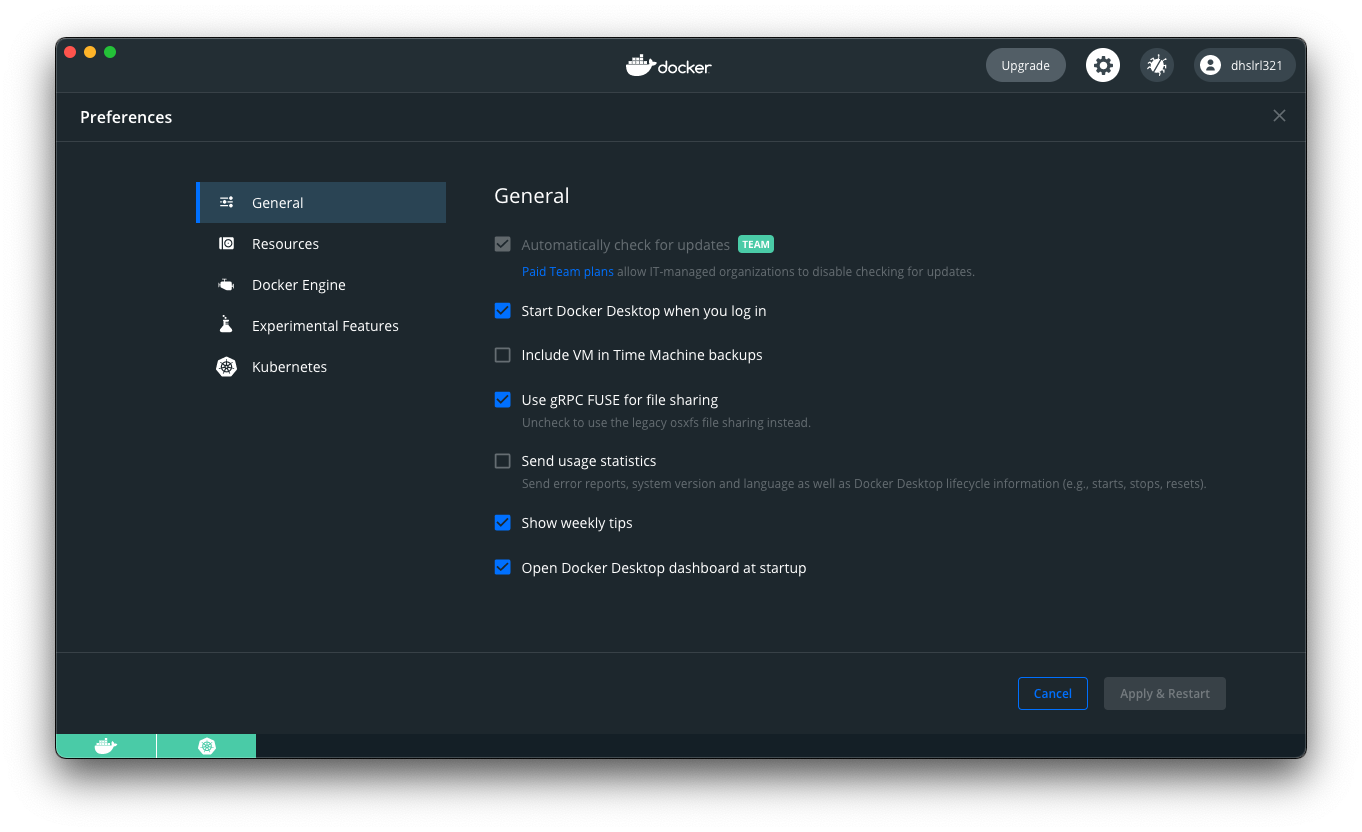Click the TEAM badge
Viewport: 1362px width, 832px height.
tap(756, 244)
